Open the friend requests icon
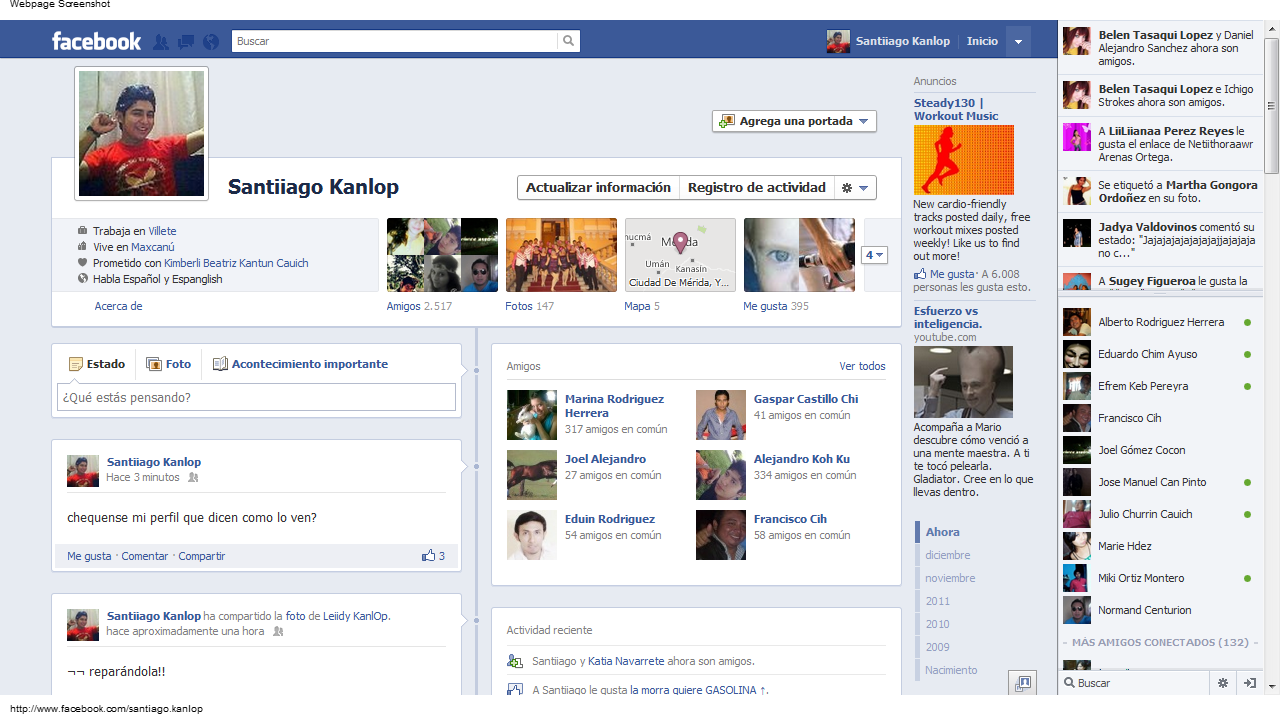This screenshot has height=715, width=1280. click(161, 41)
